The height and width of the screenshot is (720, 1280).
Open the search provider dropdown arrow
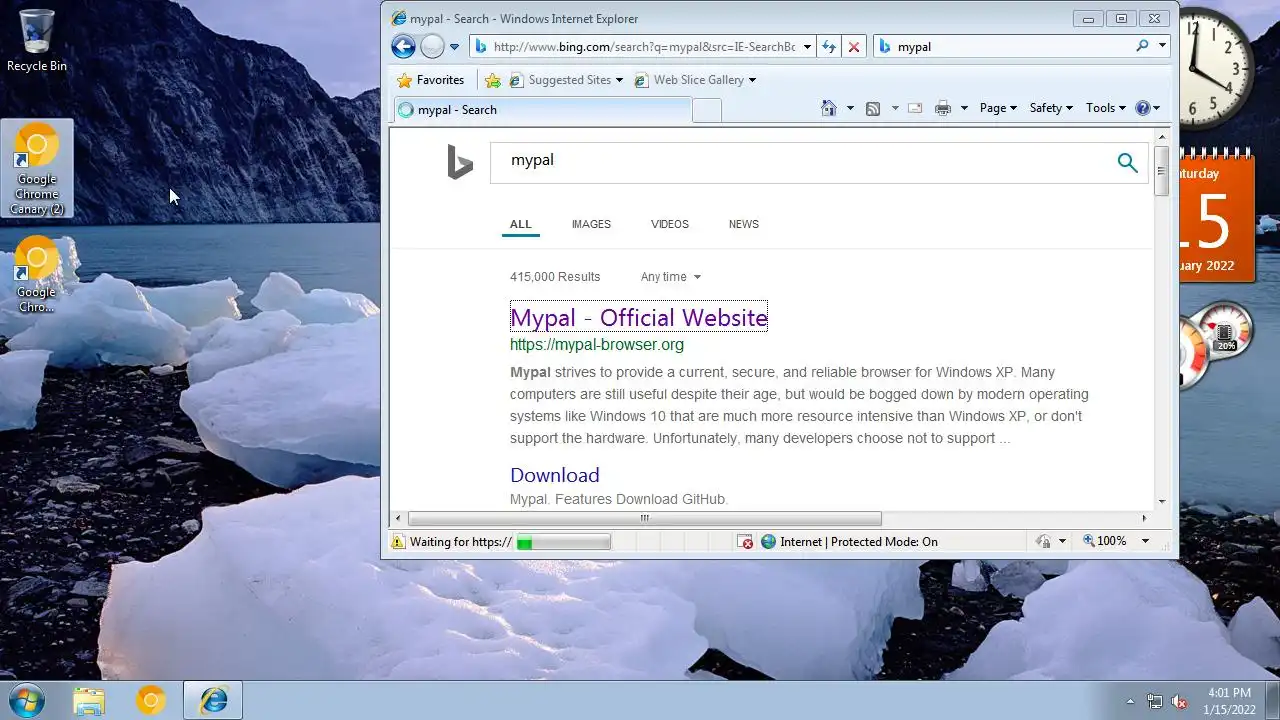click(x=1163, y=46)
